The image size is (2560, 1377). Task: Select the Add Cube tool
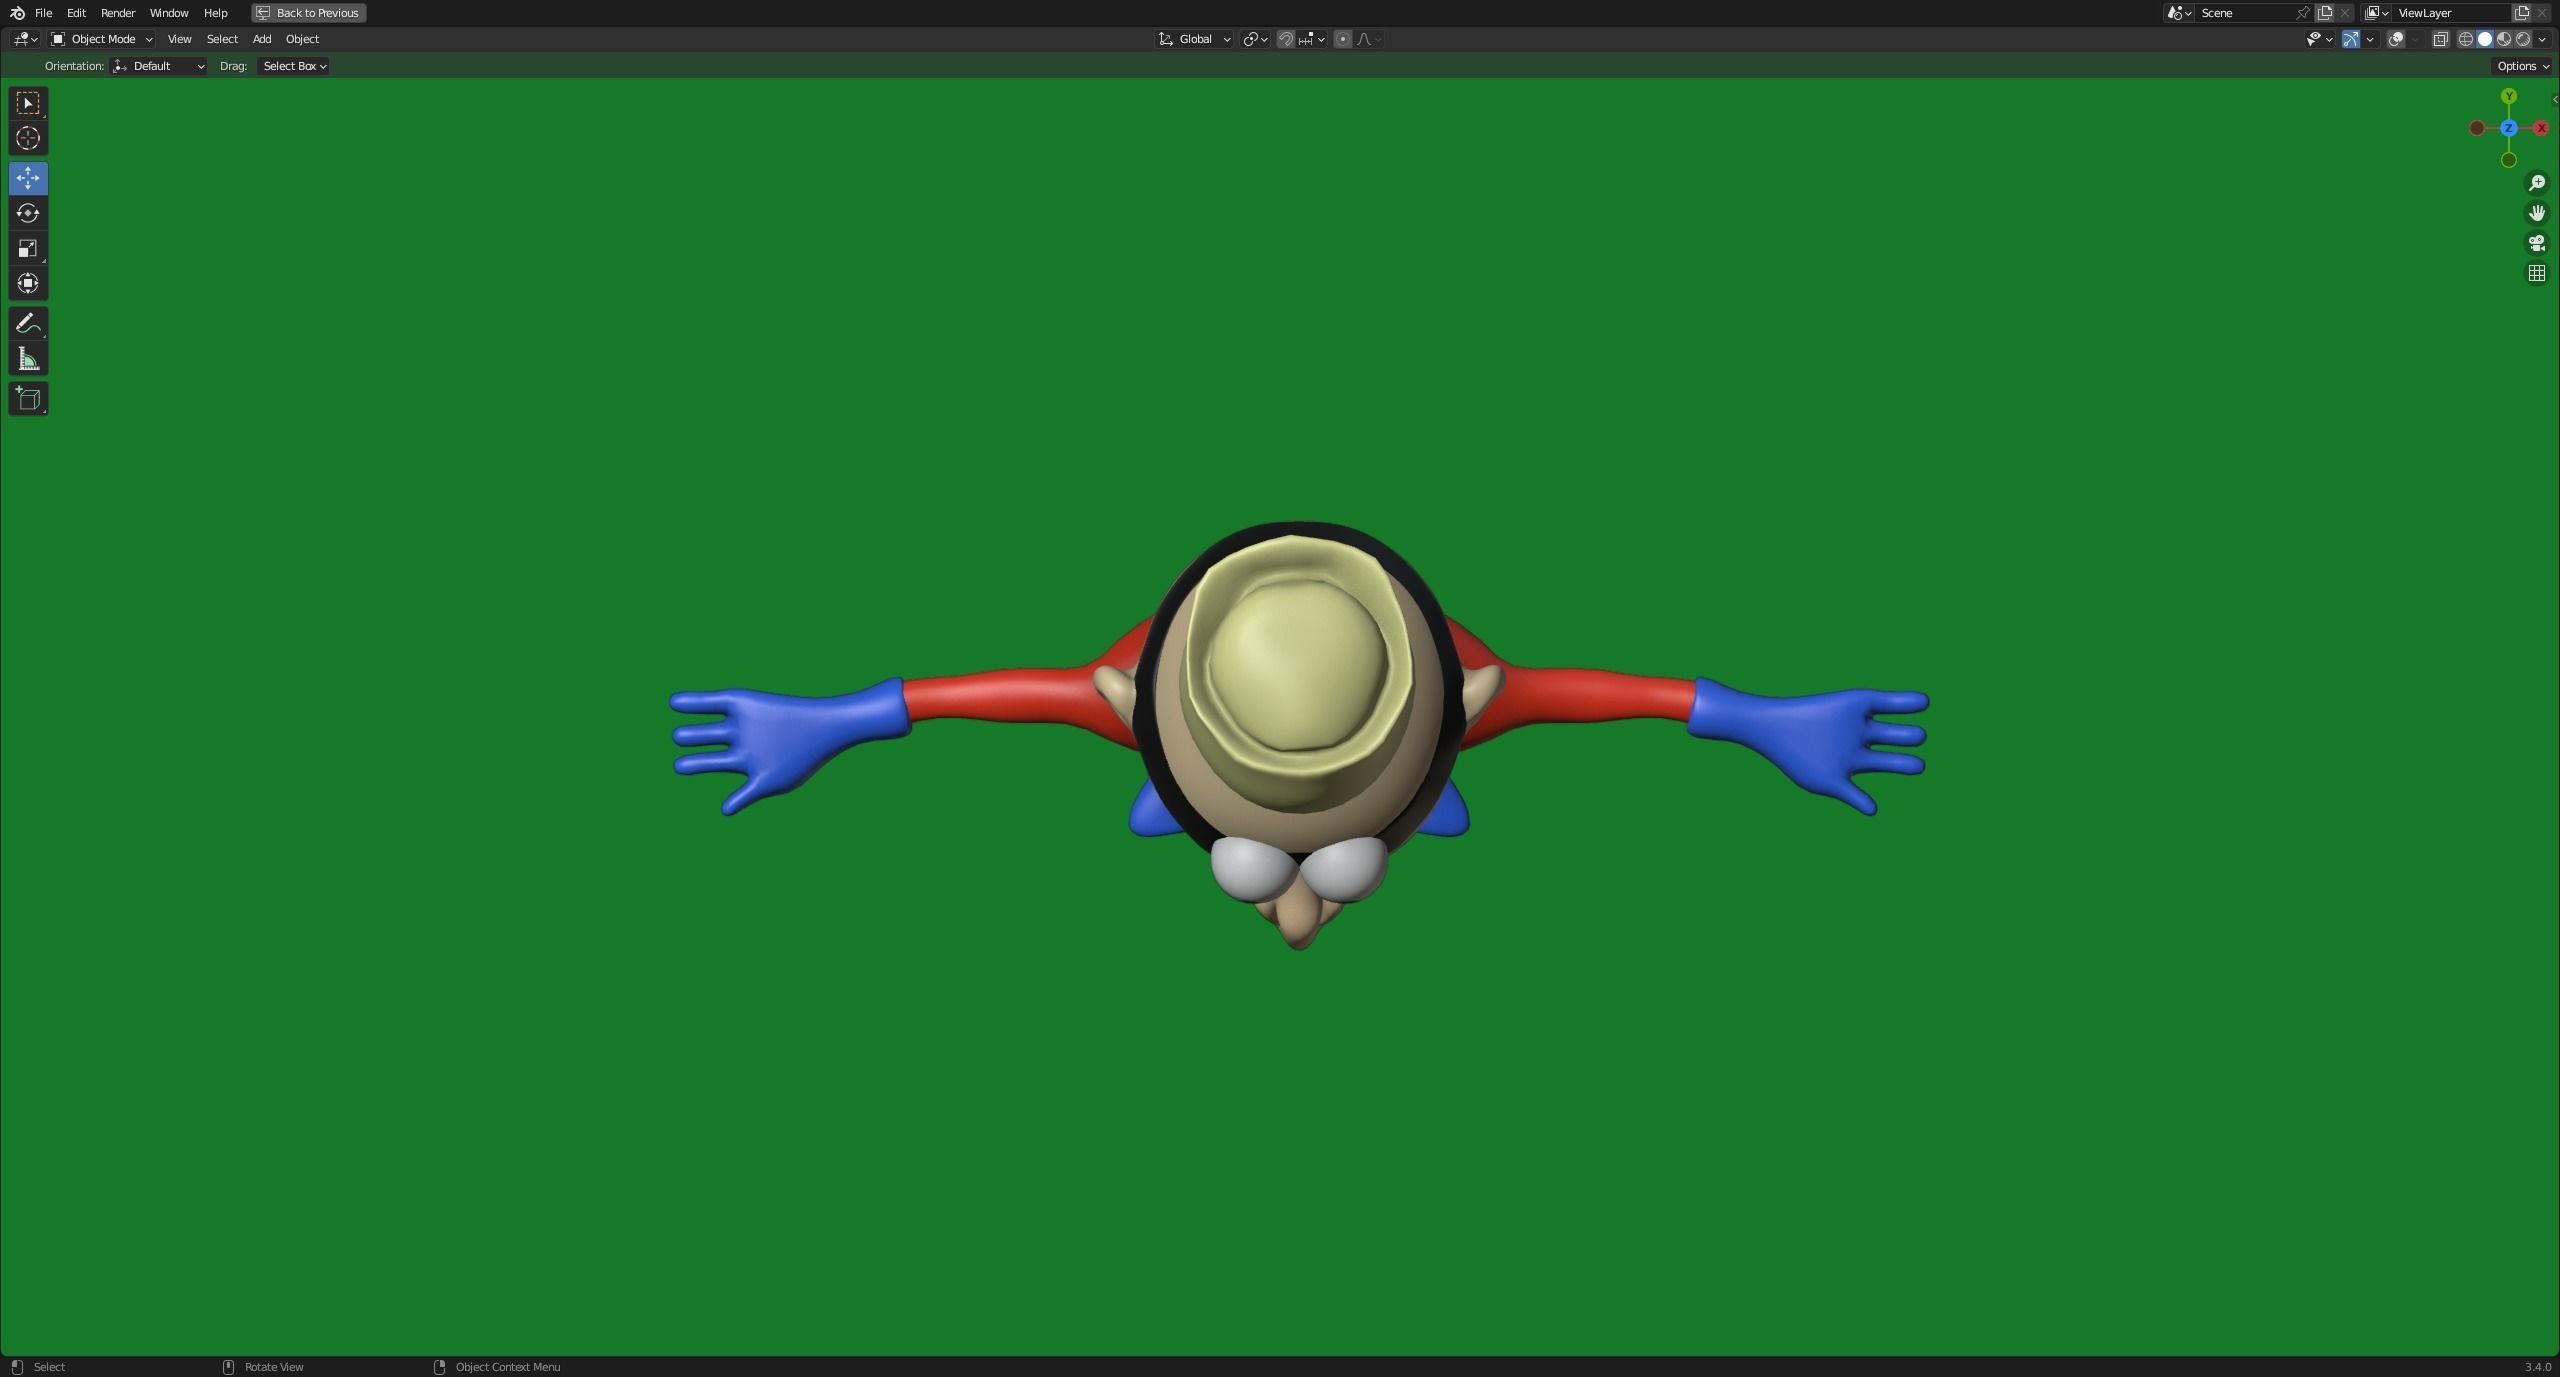point(28,399)
